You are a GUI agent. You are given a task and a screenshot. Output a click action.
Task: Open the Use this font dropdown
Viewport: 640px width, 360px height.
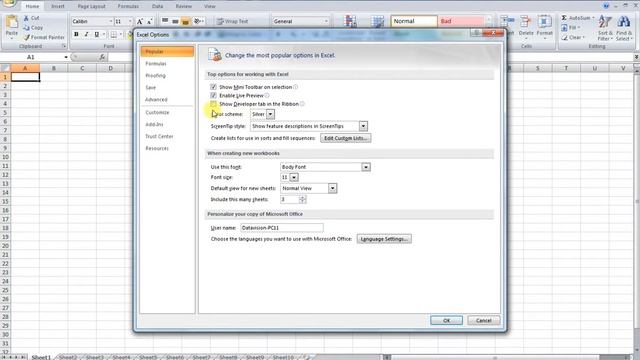[366, 167]
